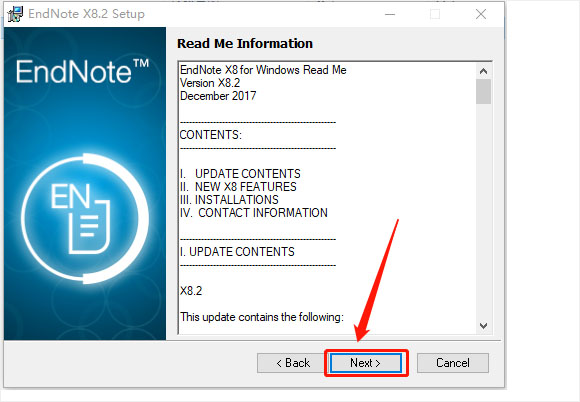The height and width of the screenshot is (402, 580).
Task: Click the 'EndNote X8 for Windows Read Me' line
Action: tap(263, 70)
